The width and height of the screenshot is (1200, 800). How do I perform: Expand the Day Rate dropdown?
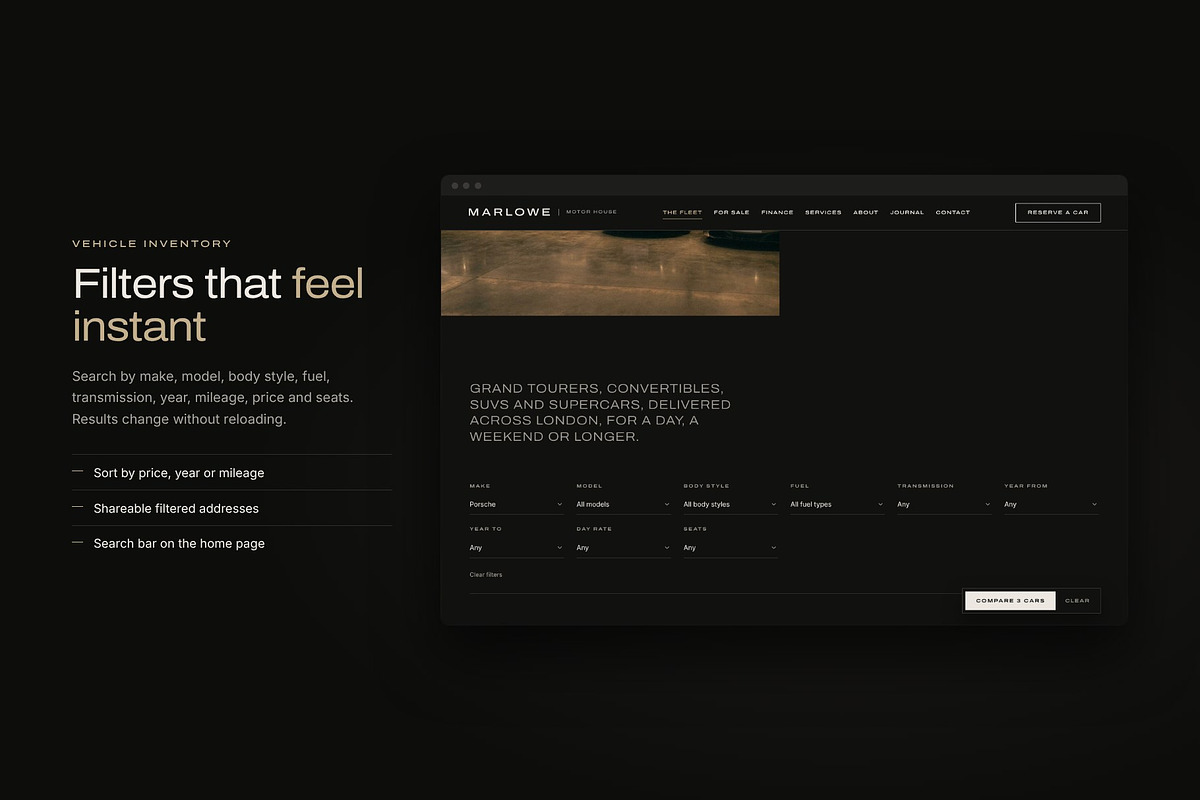point(624,548)
